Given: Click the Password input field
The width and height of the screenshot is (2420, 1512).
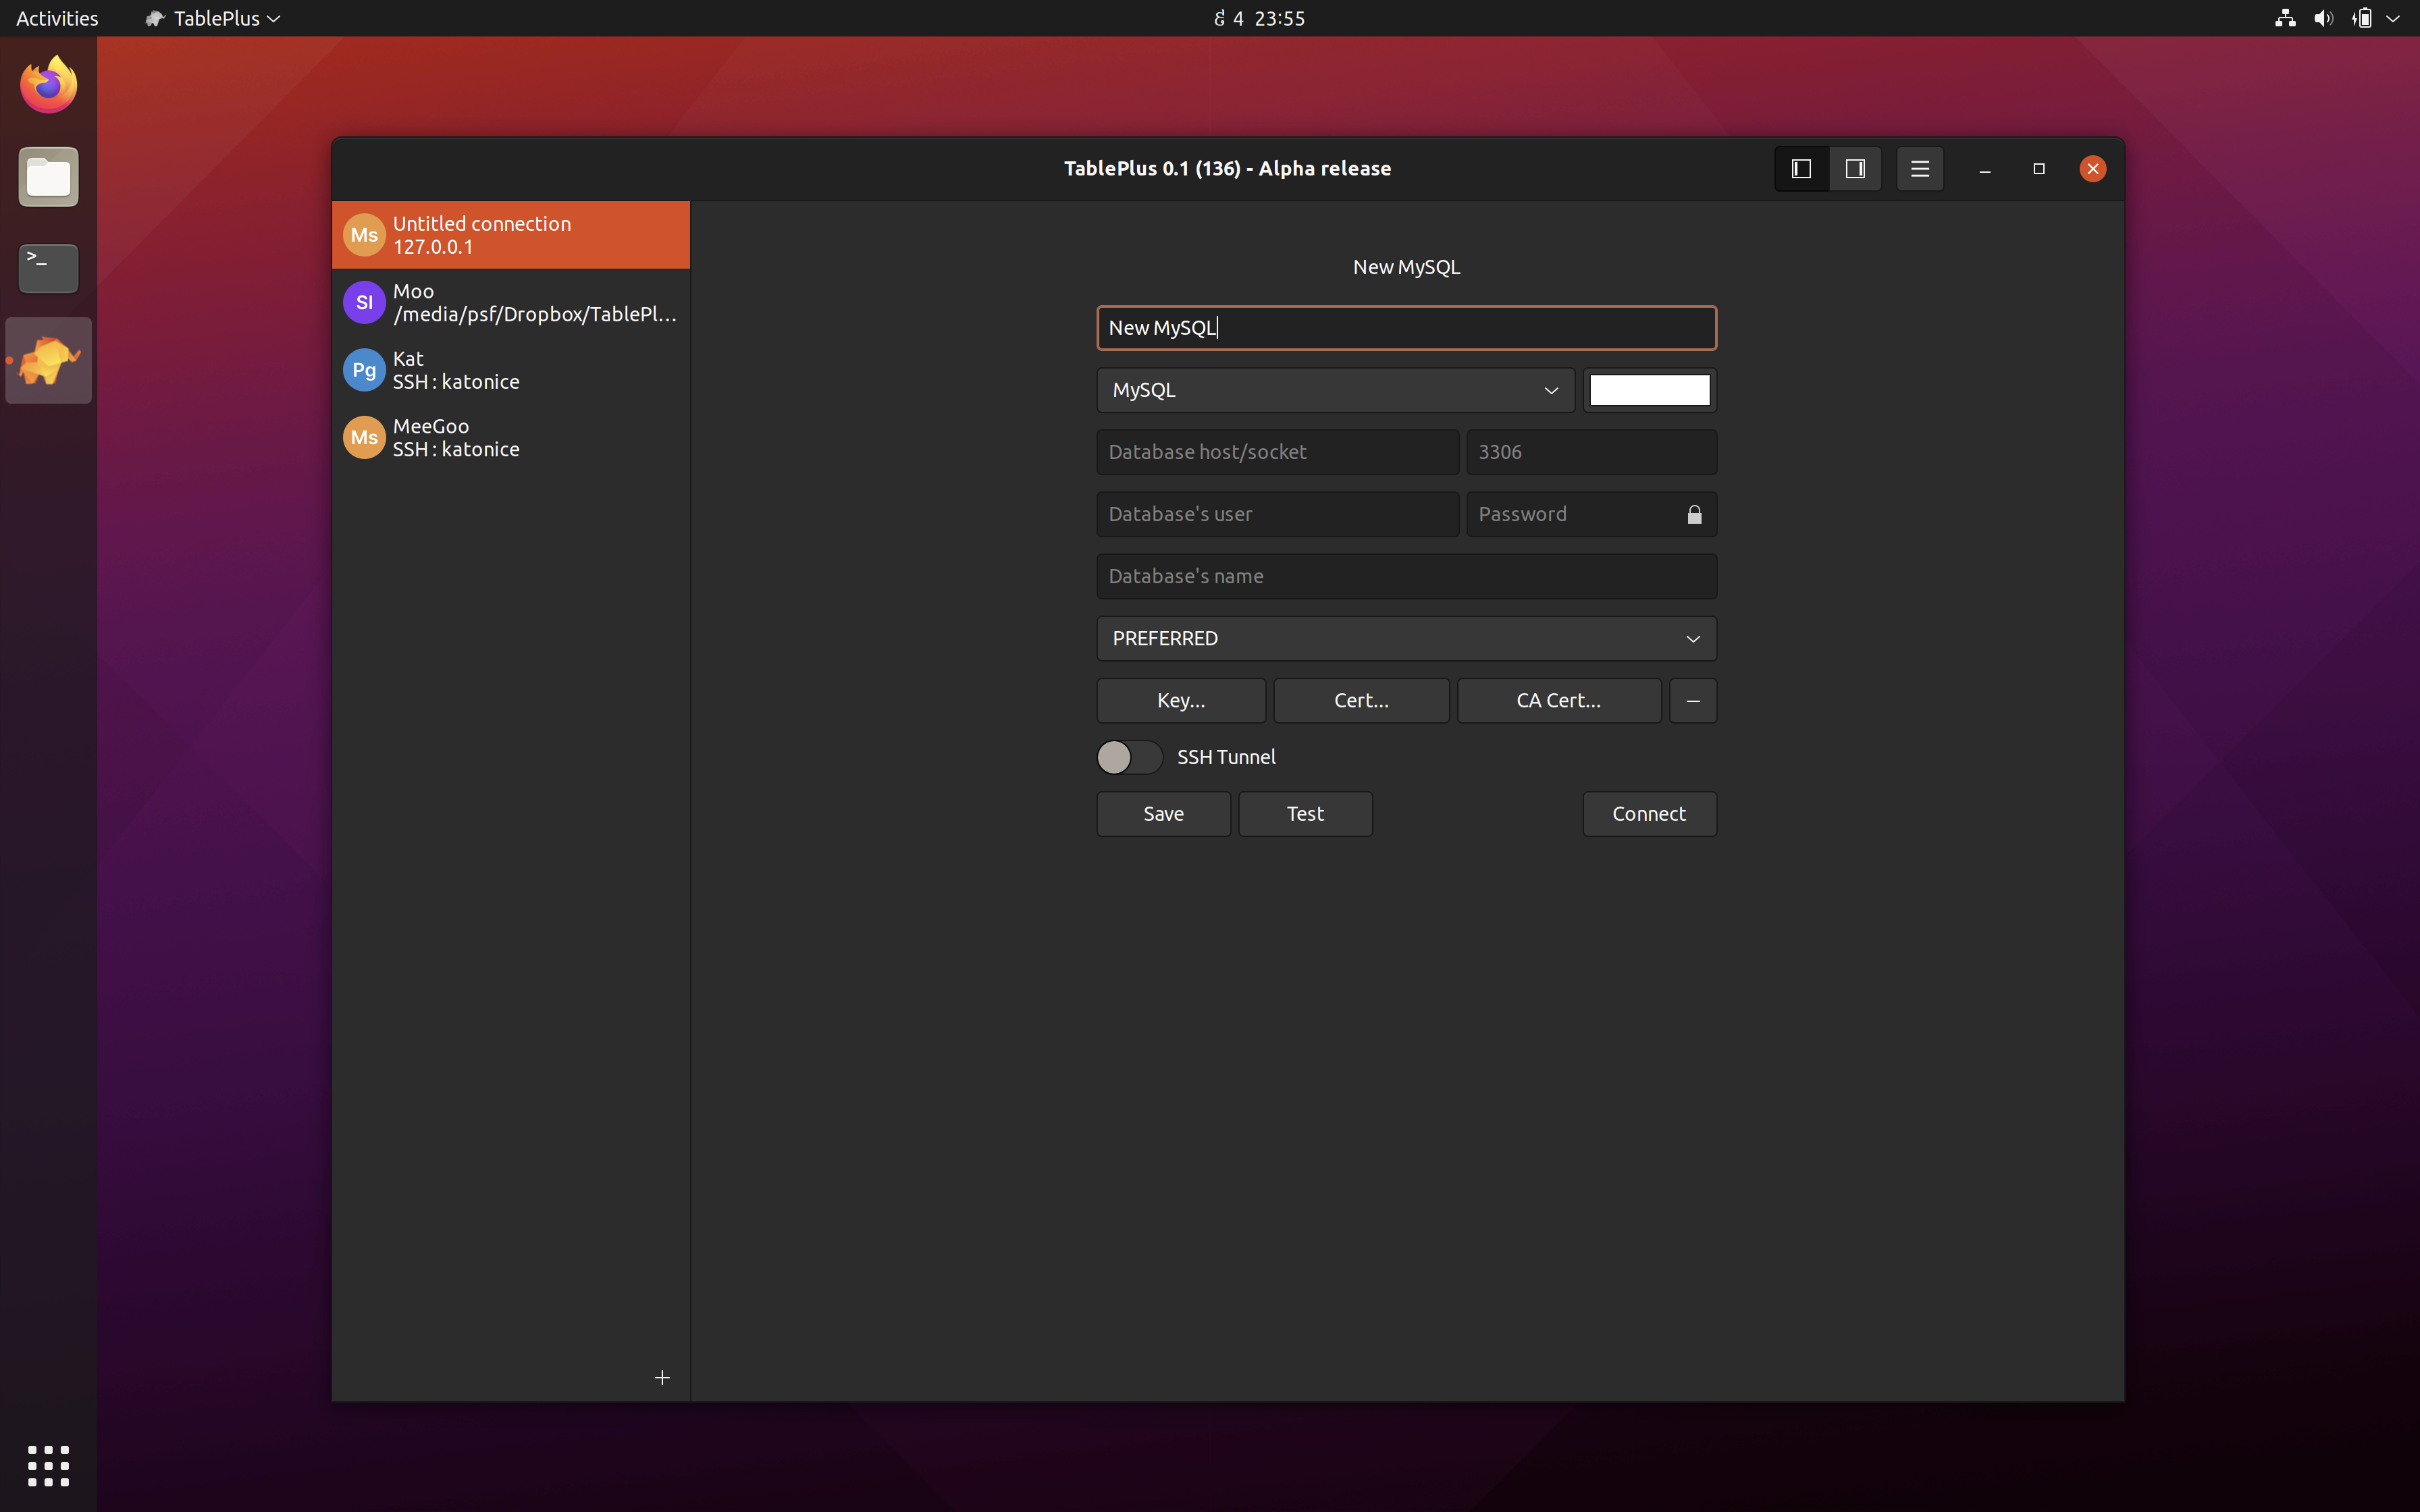Looking at the screenshot, I should [x=1591, y=514].
